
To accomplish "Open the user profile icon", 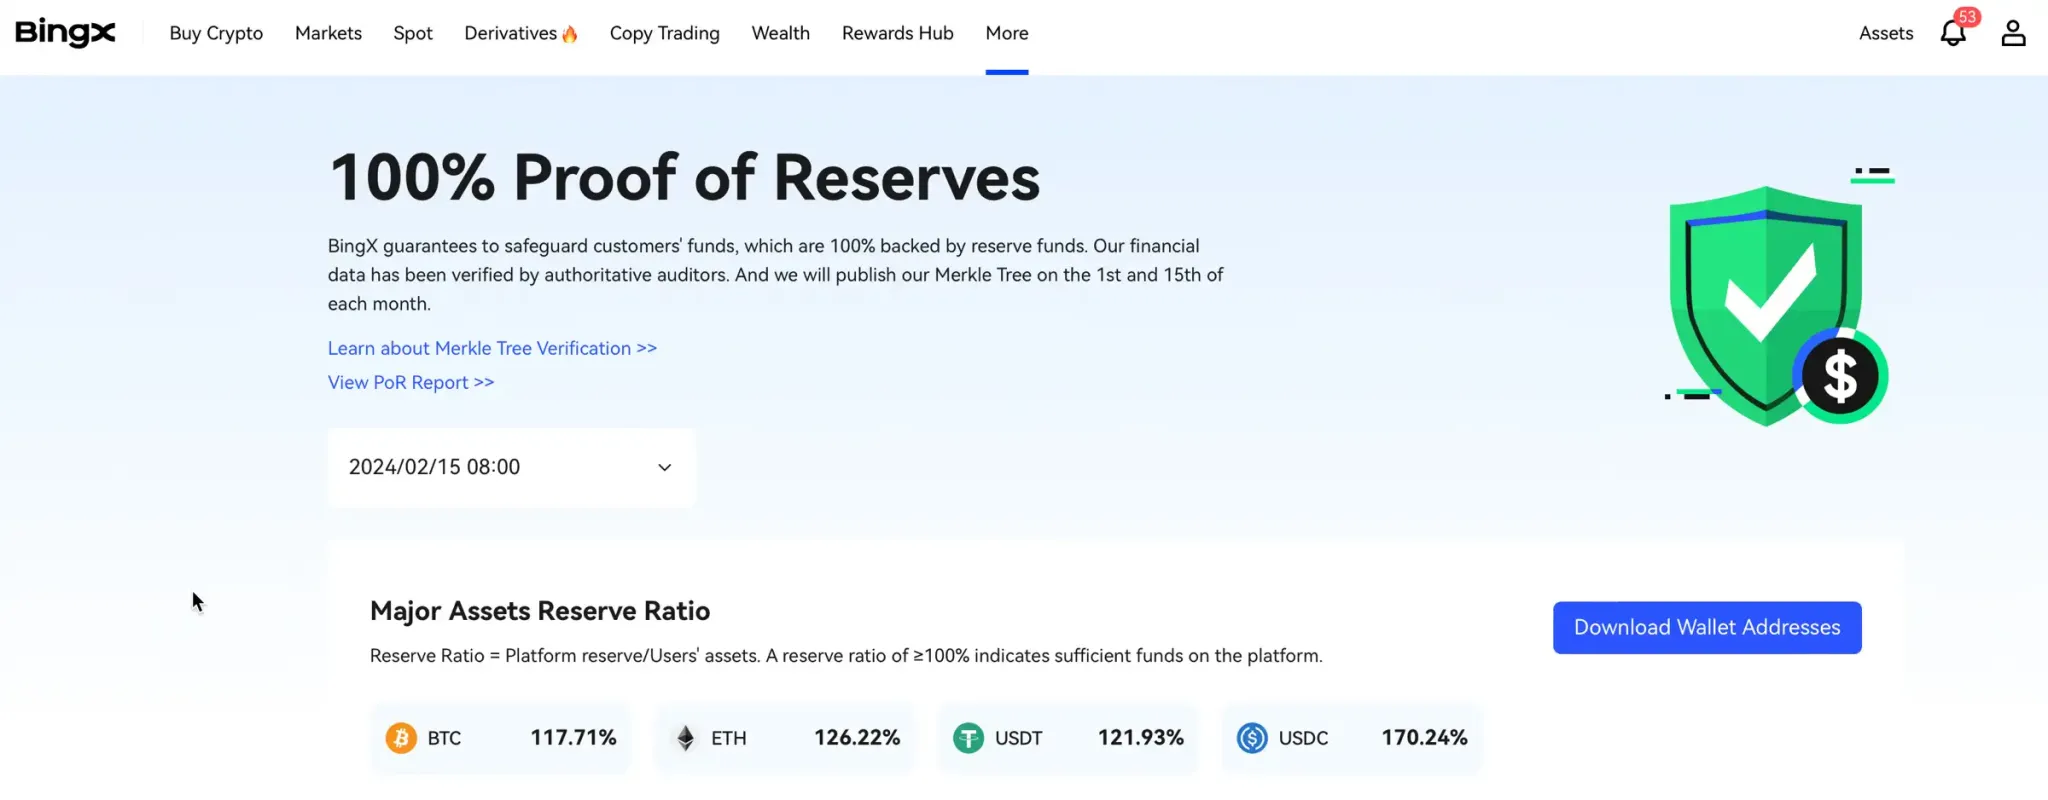I will tap(2013, 34).
